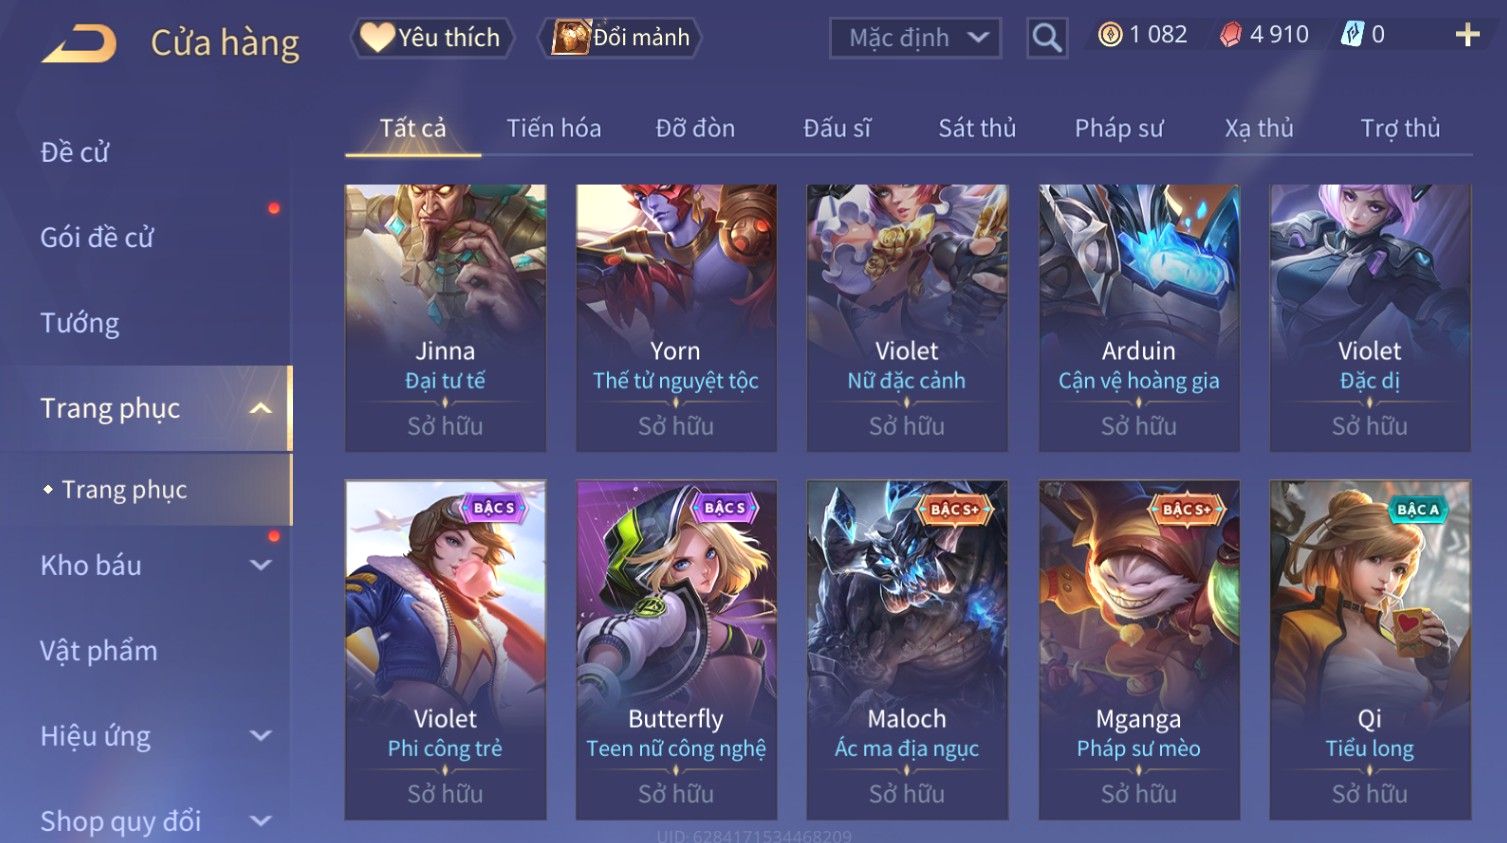Tap the blue voucher currency icon
Image resolution: width=1507 pixels, height=843 pixels.
1352,35
